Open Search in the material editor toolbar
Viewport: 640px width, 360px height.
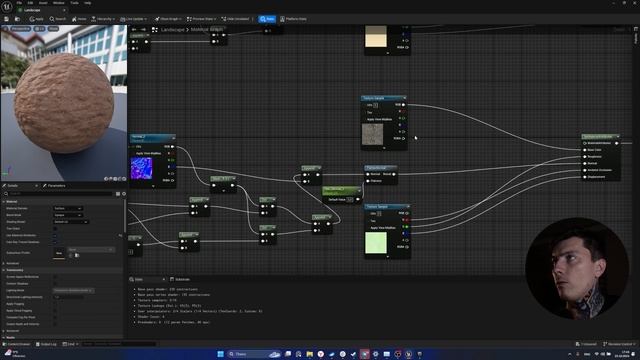[x=58, y=19]
